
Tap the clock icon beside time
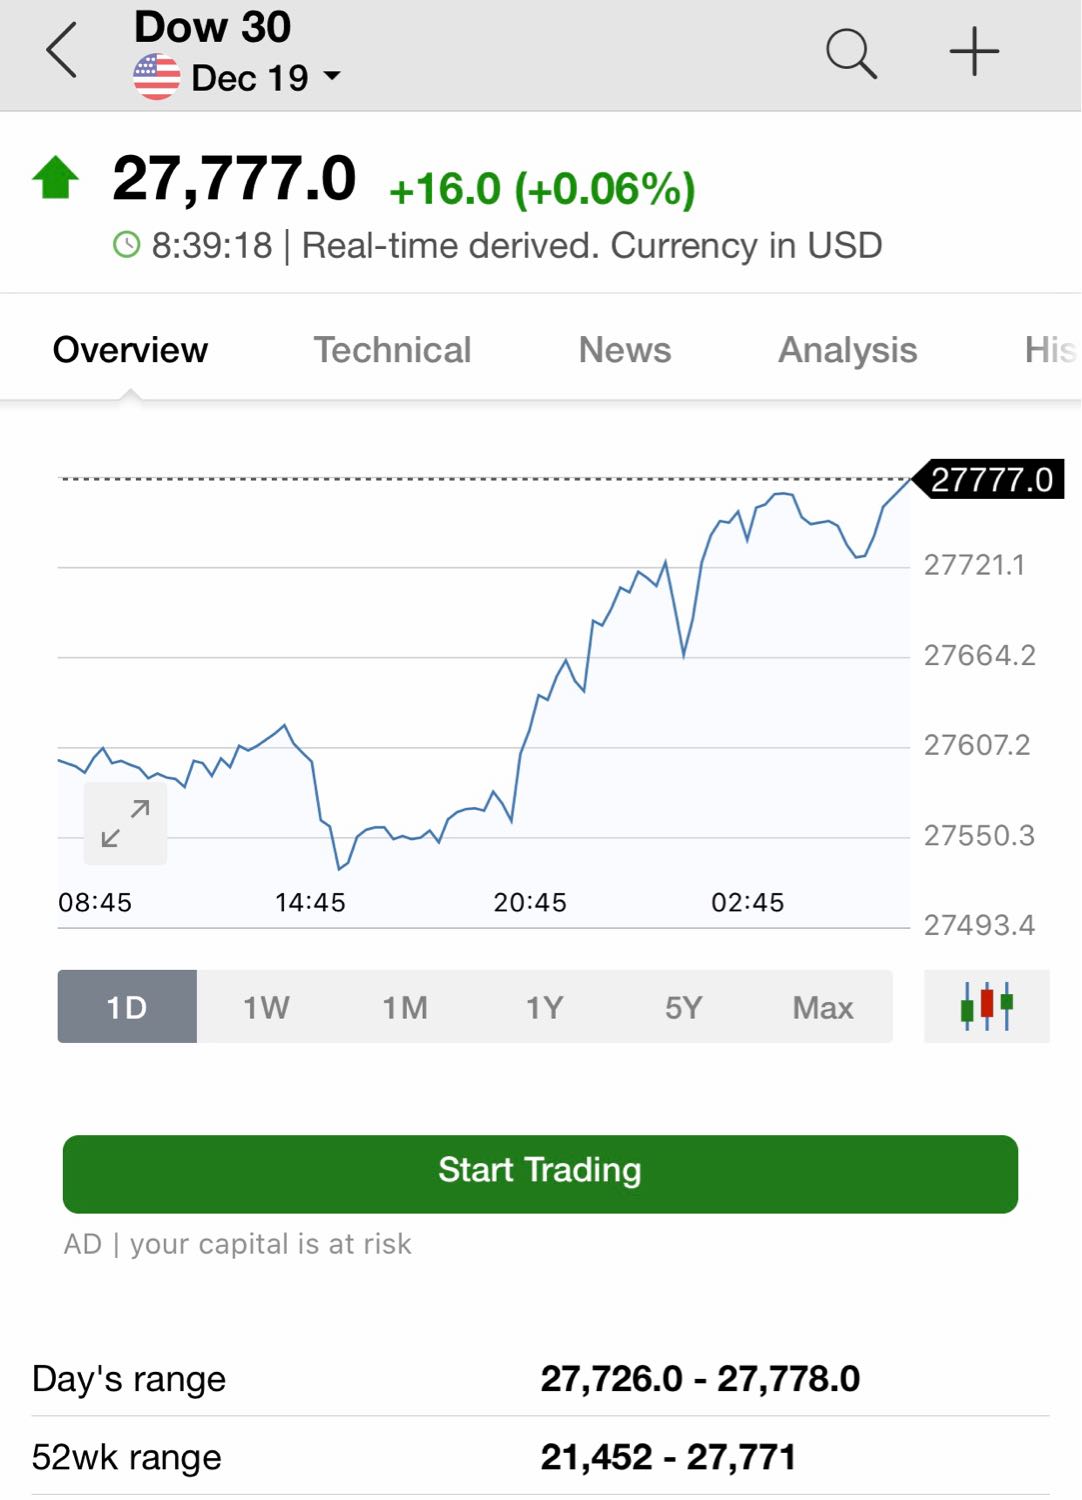pos(127,245)
